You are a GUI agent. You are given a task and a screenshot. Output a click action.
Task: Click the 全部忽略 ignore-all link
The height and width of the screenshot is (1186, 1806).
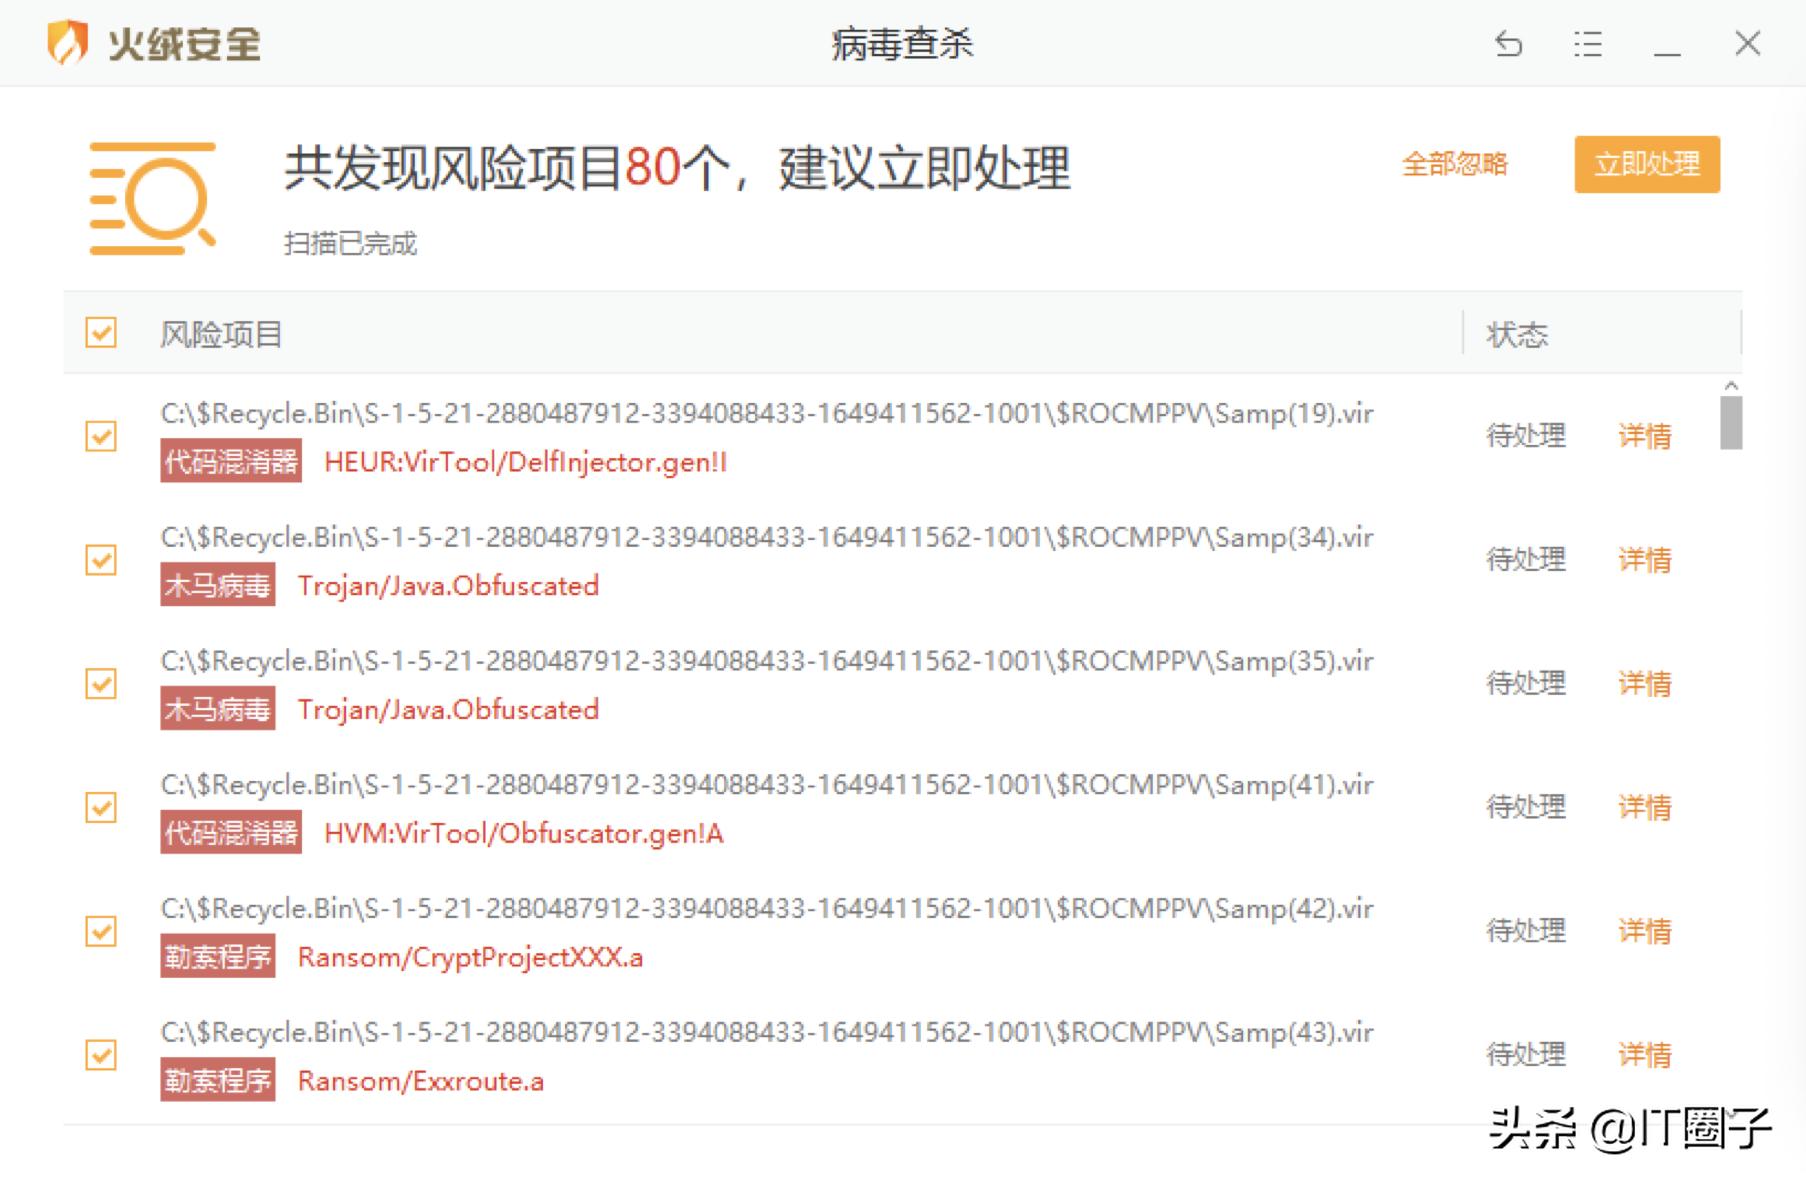[1458, 165]
